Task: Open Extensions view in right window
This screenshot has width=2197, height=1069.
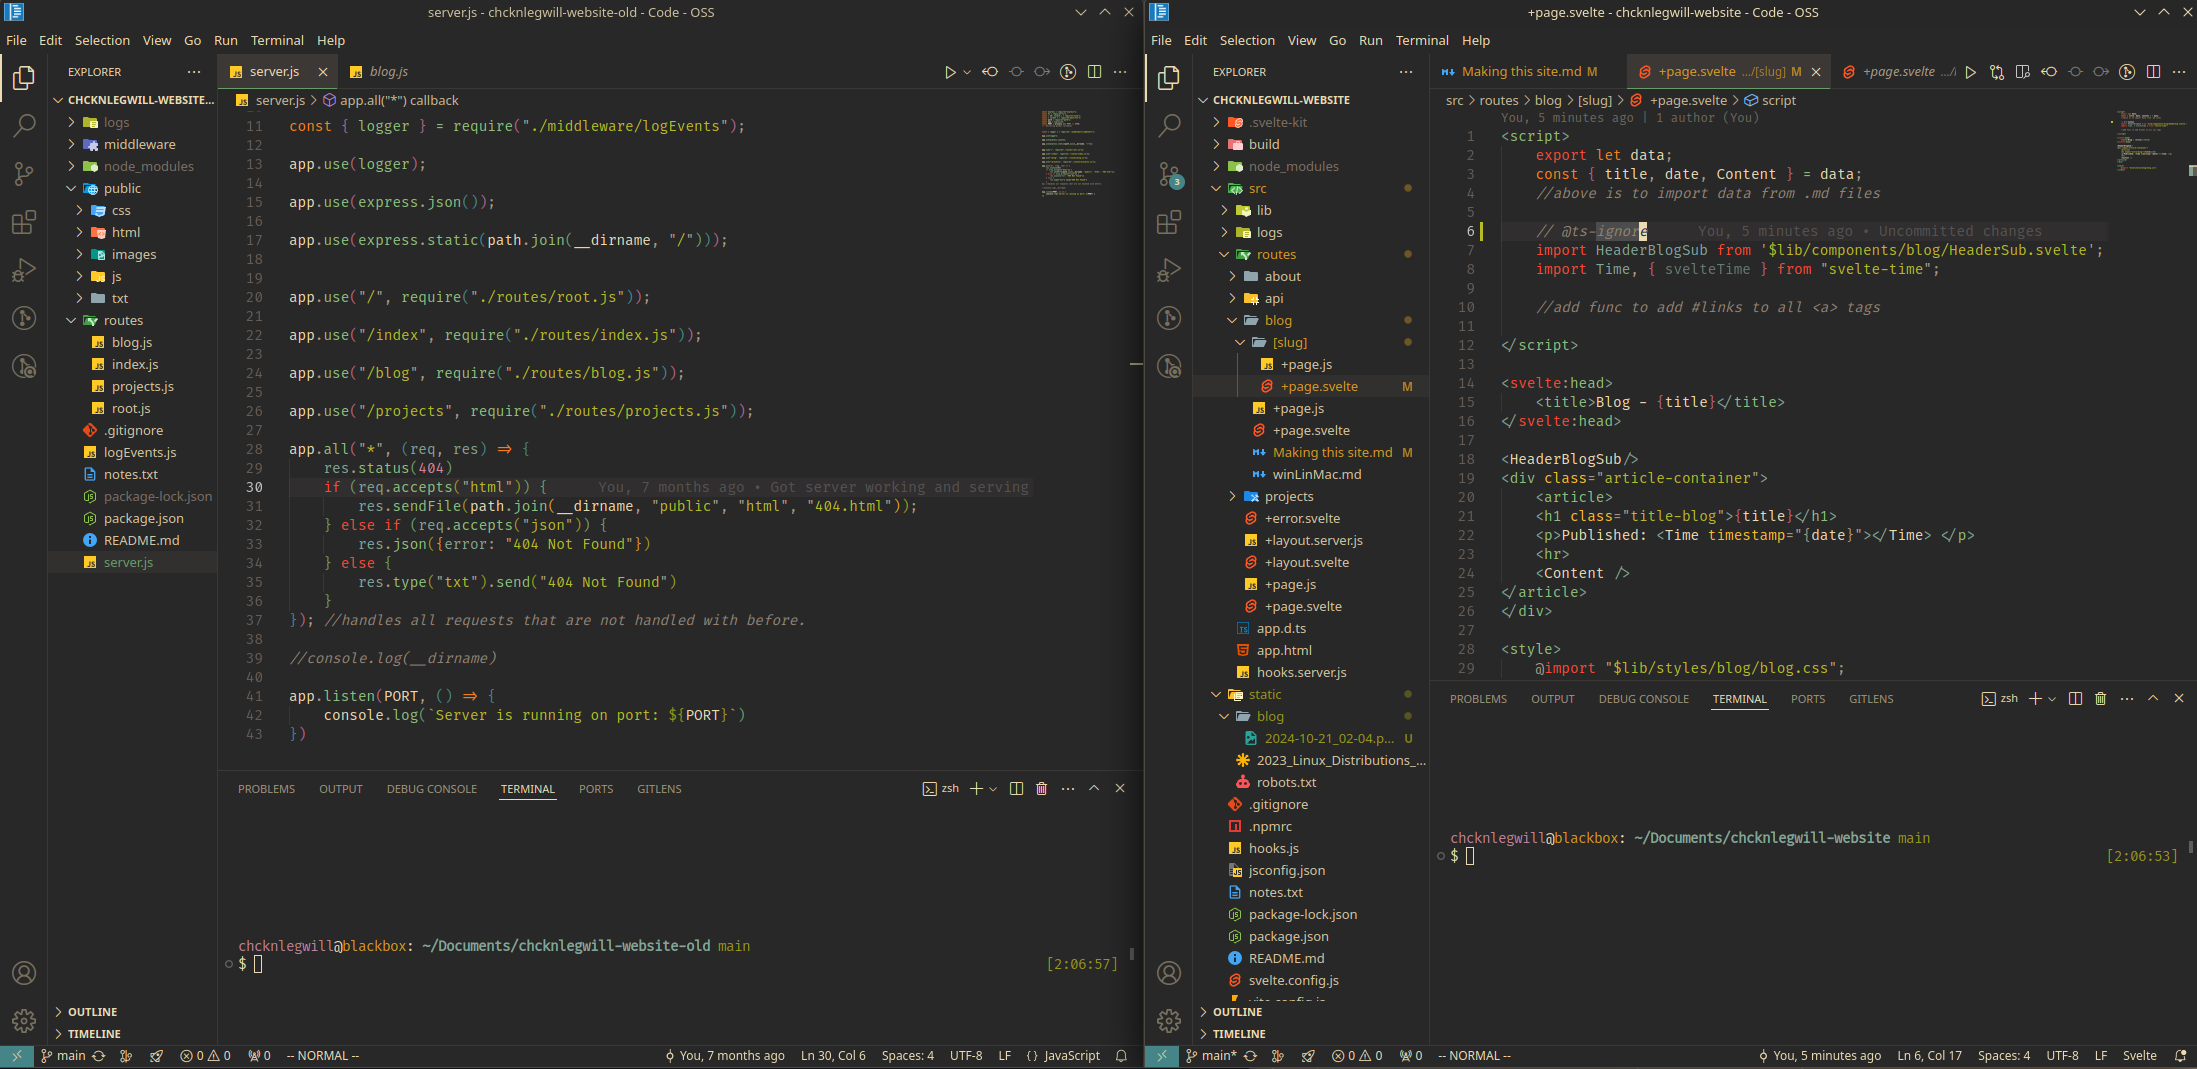Action: (x=1169, y=222)
